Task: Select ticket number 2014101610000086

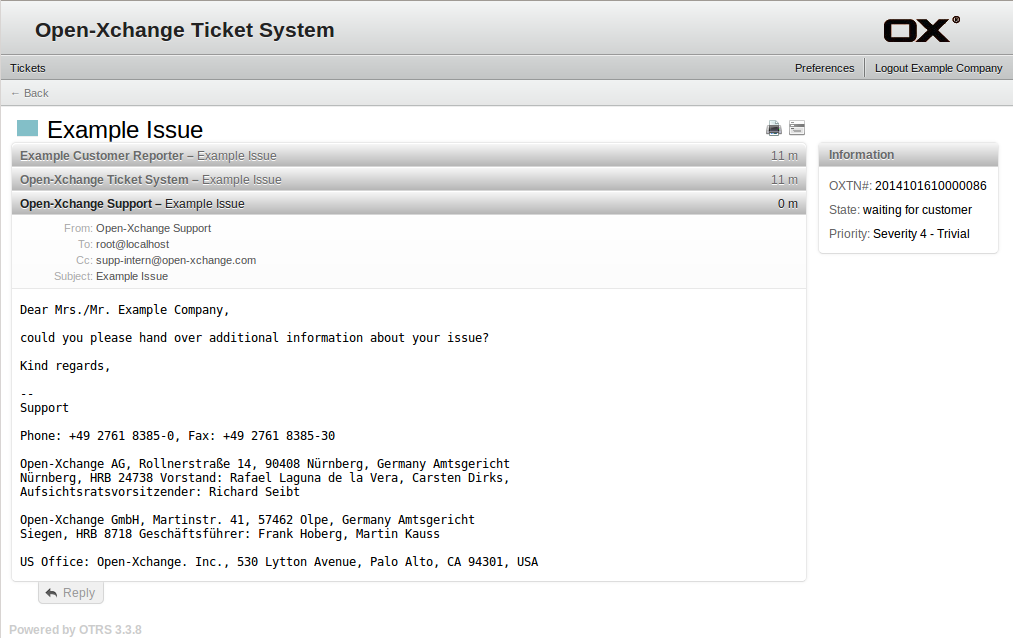Action: pyautogui.click(x=930, y=186)
